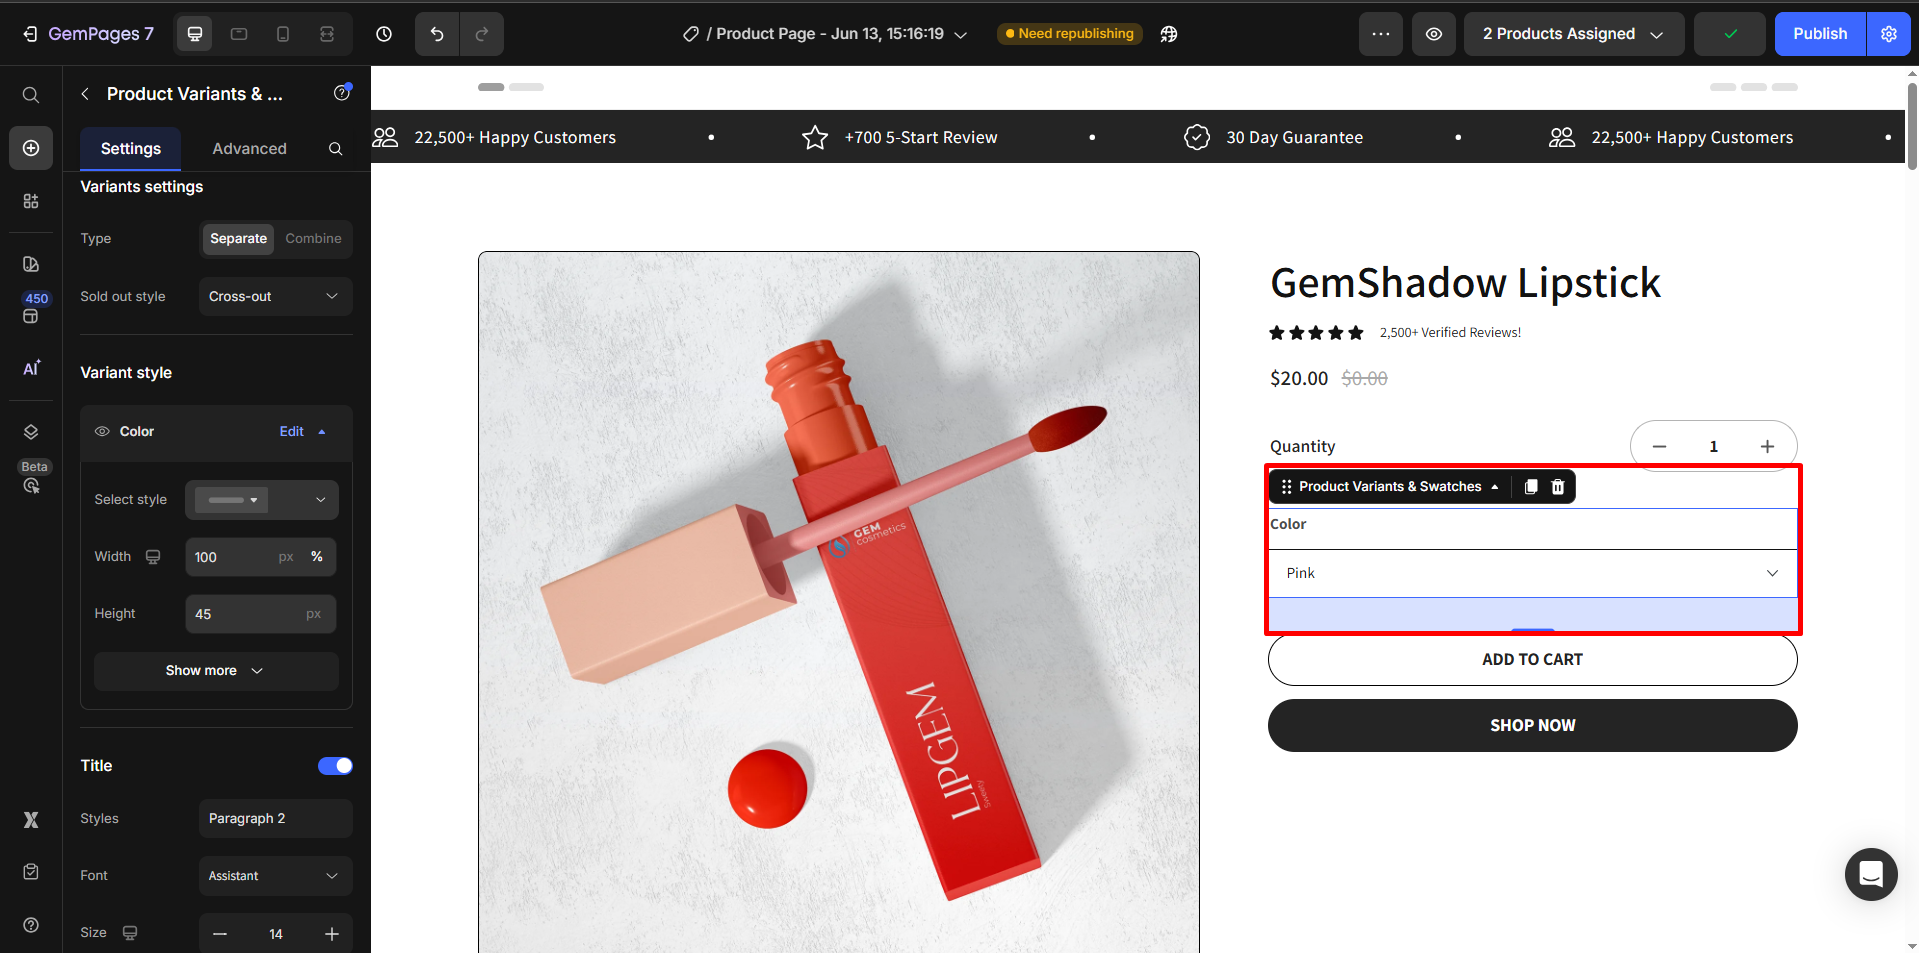Image resolution: width=1919 pixels, height=953 pixels.
Task: Click the preview eye icon near Publish
Action: [1433, 33]
